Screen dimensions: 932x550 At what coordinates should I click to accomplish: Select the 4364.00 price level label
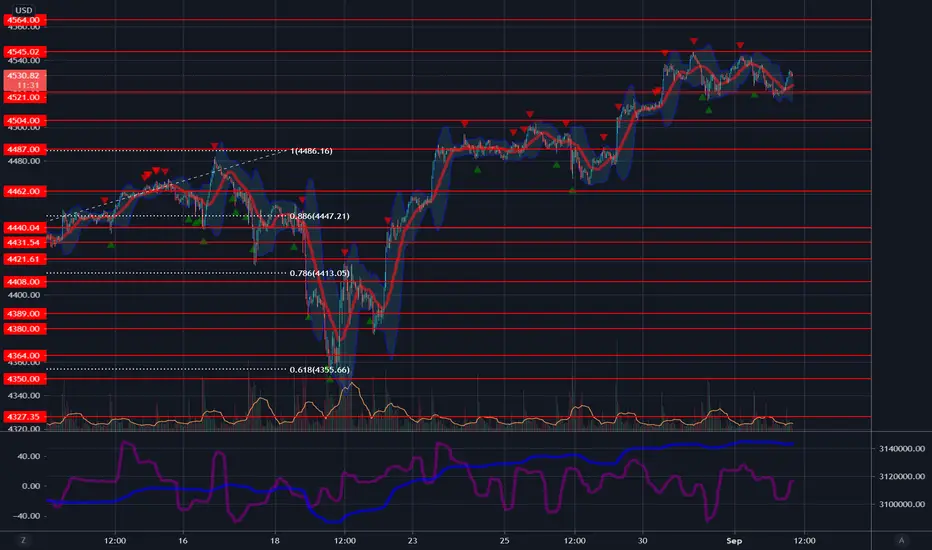24,356
